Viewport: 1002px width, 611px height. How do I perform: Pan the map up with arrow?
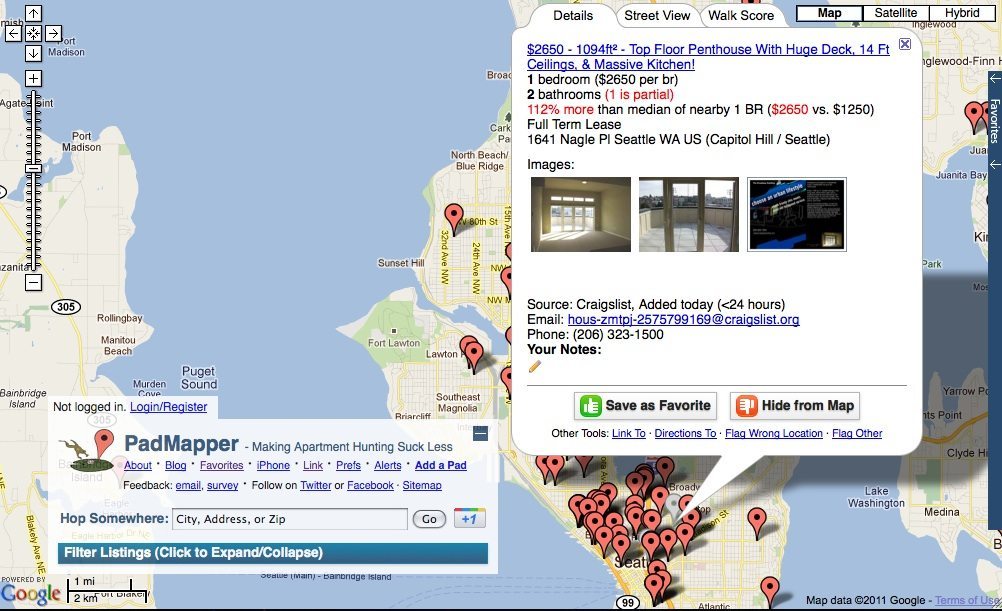[x=33, y=14]
